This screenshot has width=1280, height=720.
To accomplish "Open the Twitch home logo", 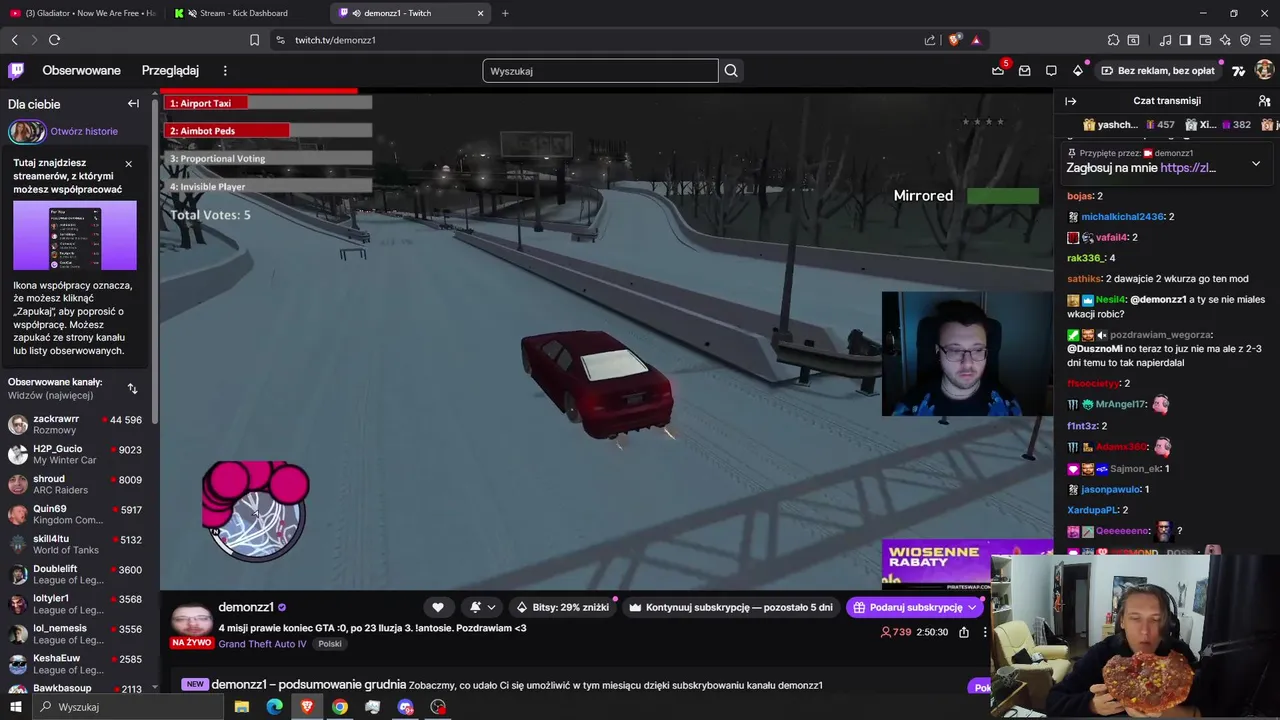I will tap(16, 70).
